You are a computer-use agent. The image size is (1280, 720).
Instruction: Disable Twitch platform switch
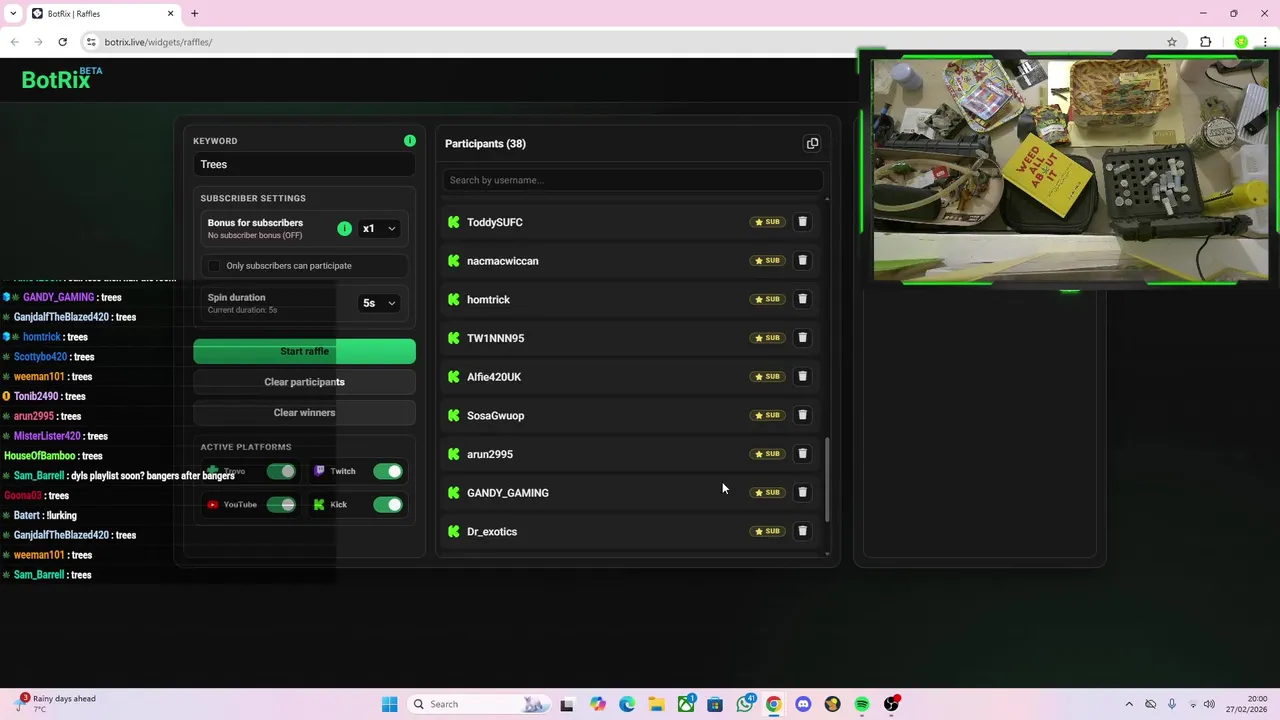click(388, 471)
